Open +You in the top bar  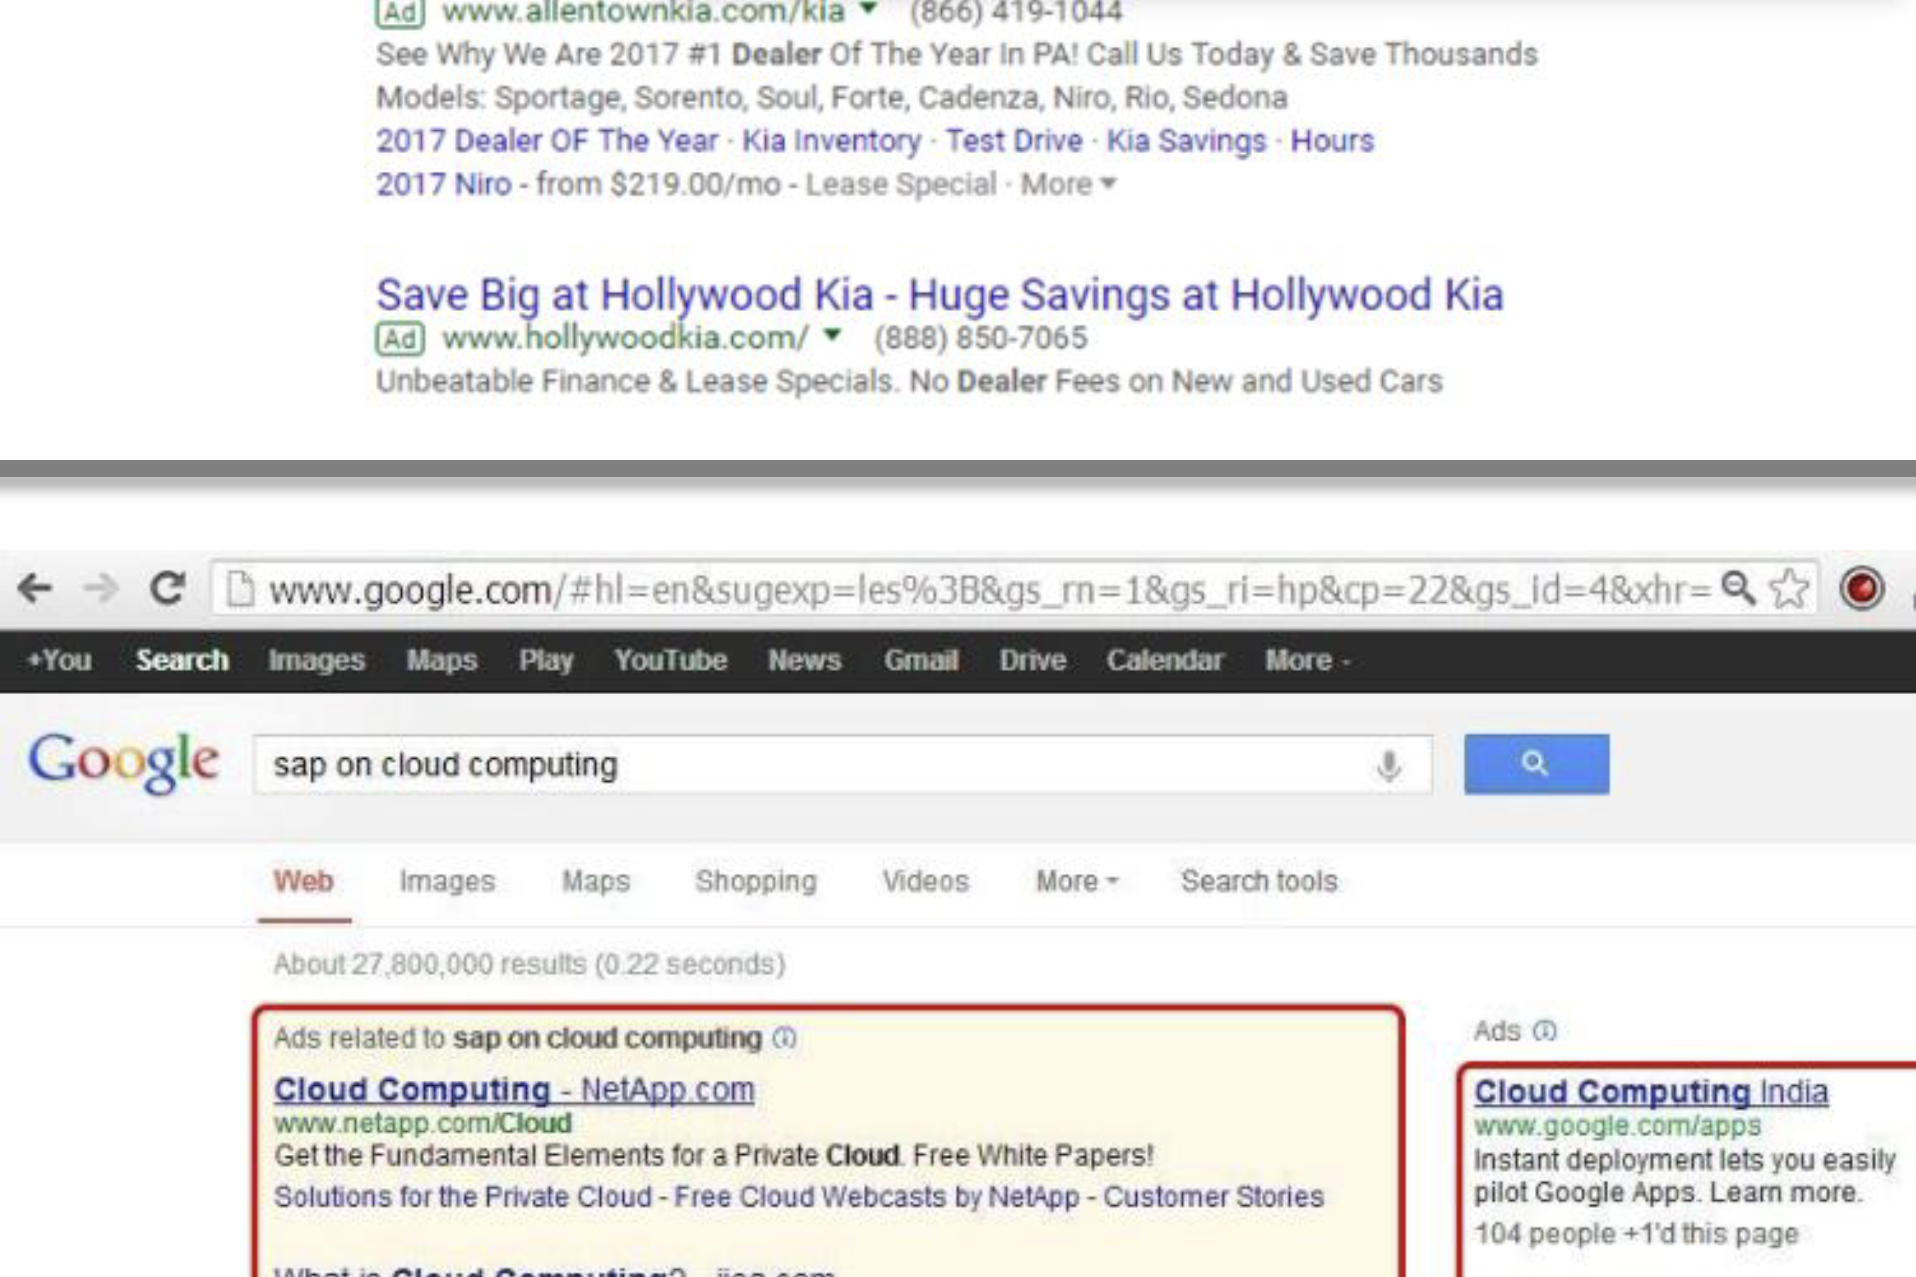click(x=59, y=660)
